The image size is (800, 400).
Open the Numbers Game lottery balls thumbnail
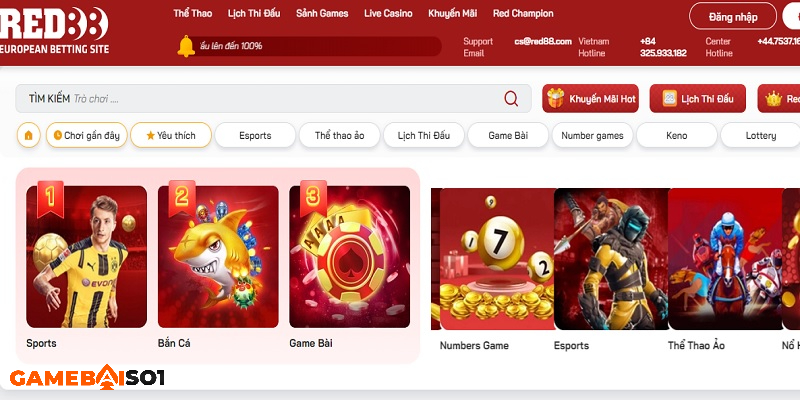(497, 259)
